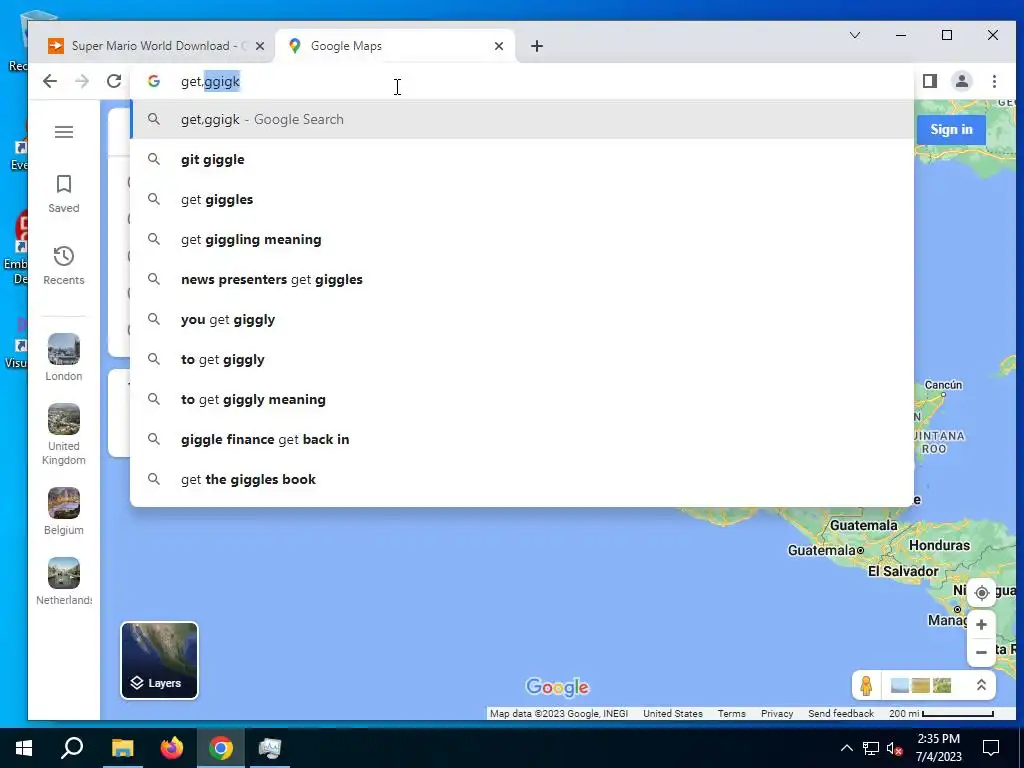Open the Privacy link
The height and width of the screenshot is (768, 1024).
[776, 713]
